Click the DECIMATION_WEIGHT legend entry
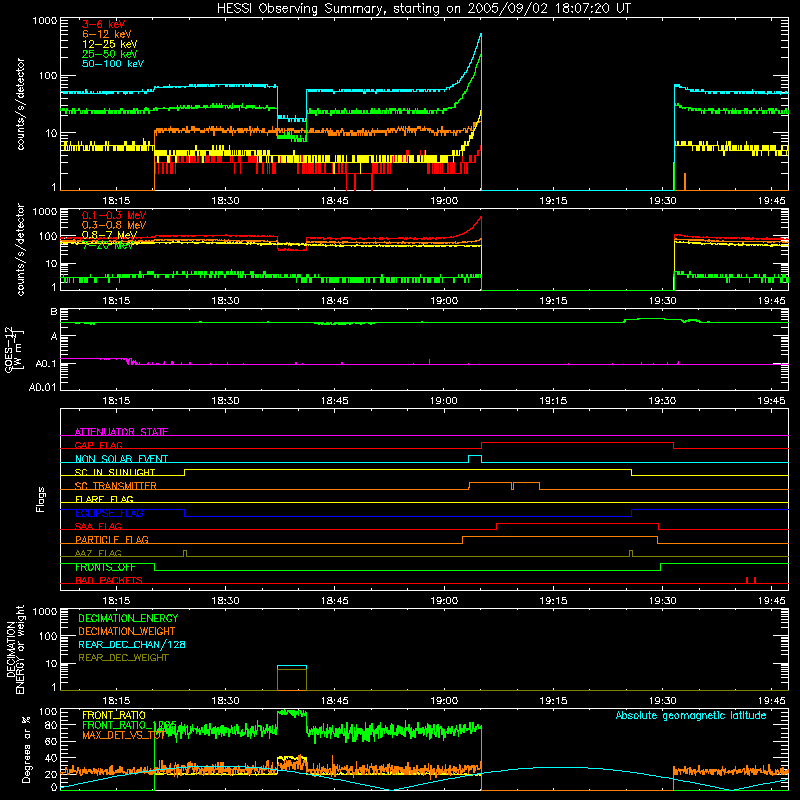Image resolution: width=800 pixels, height=800 pixels. click(127, 631)
